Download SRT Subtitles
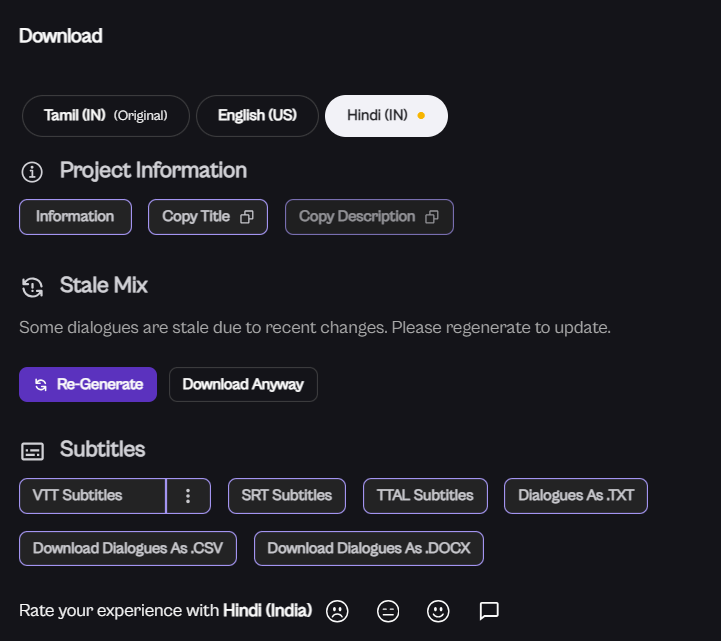721x641 pixels. pos(286,496)
